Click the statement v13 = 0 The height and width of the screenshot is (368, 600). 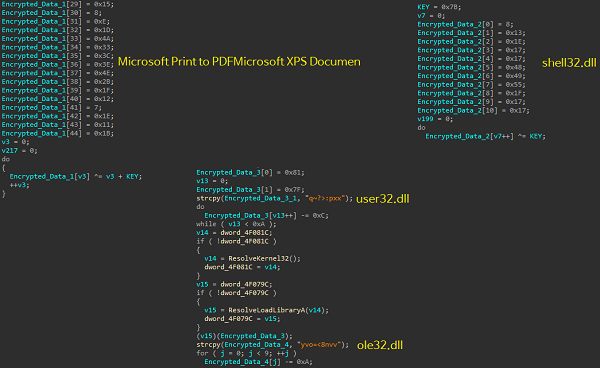[x=212, y=181]
